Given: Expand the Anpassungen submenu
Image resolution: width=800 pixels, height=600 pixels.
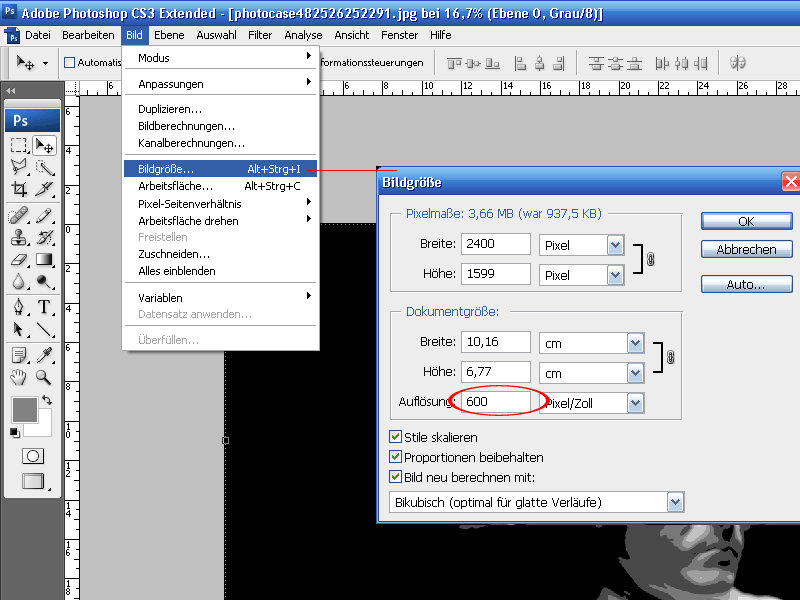Looking at the screenshot, I should (221, 84).
